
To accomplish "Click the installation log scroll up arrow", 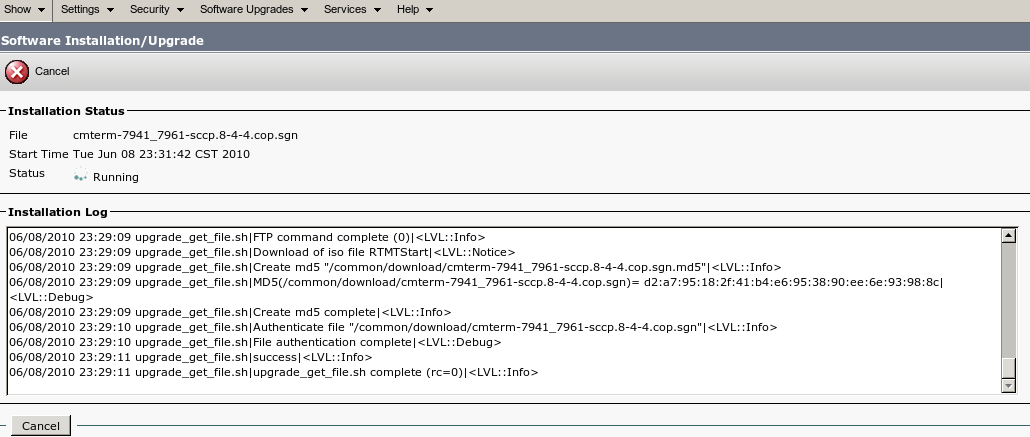I will coord(1008,235).
